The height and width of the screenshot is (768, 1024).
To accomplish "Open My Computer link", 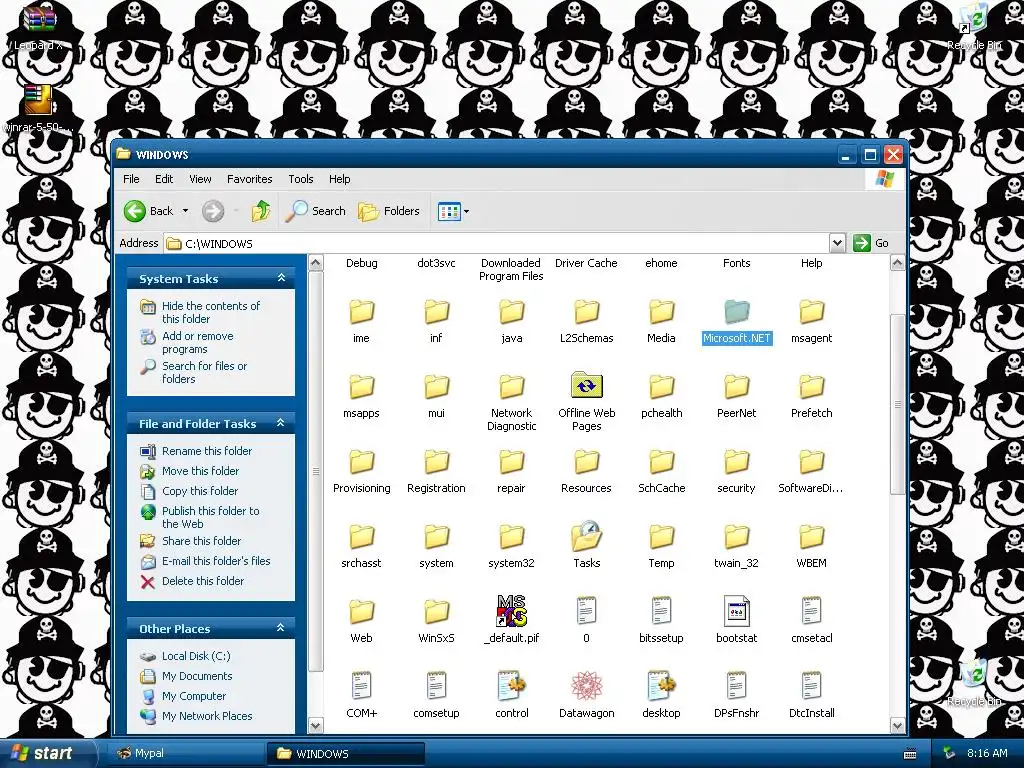I will pos(193,696).
